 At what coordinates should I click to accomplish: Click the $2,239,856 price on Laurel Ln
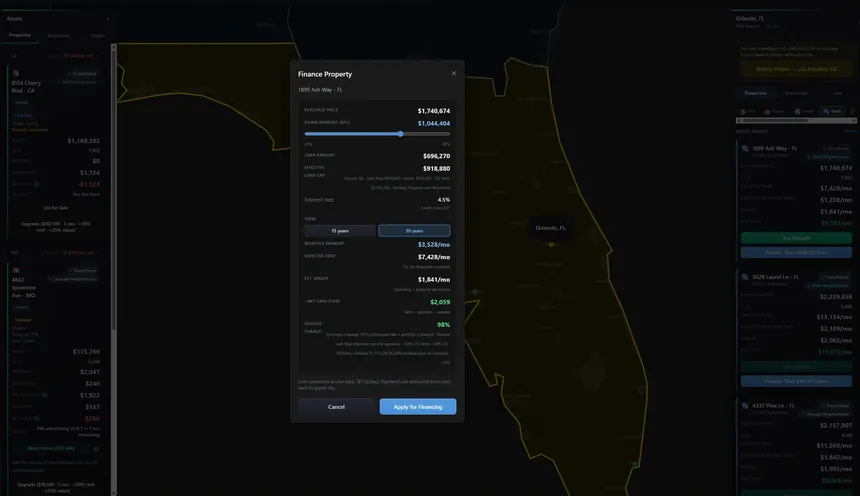(x=836, y=297)
